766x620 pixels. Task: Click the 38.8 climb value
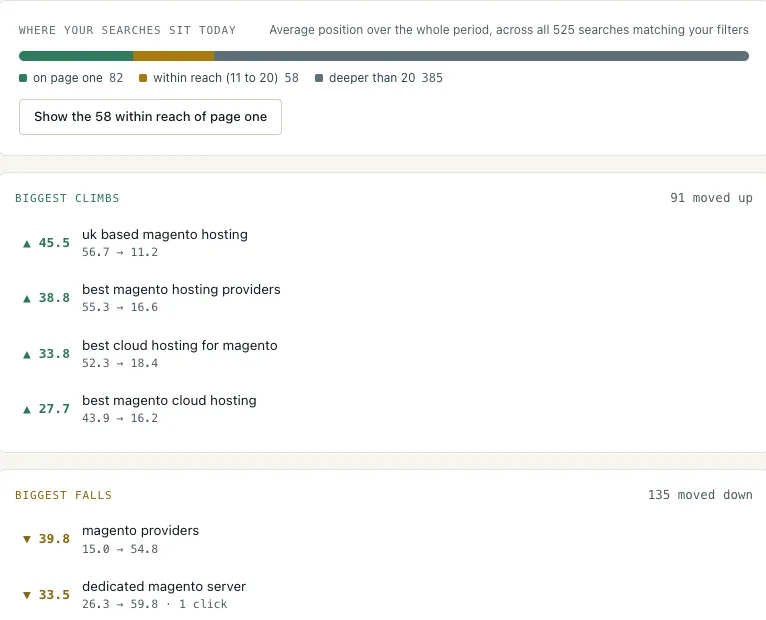point(54,298)
